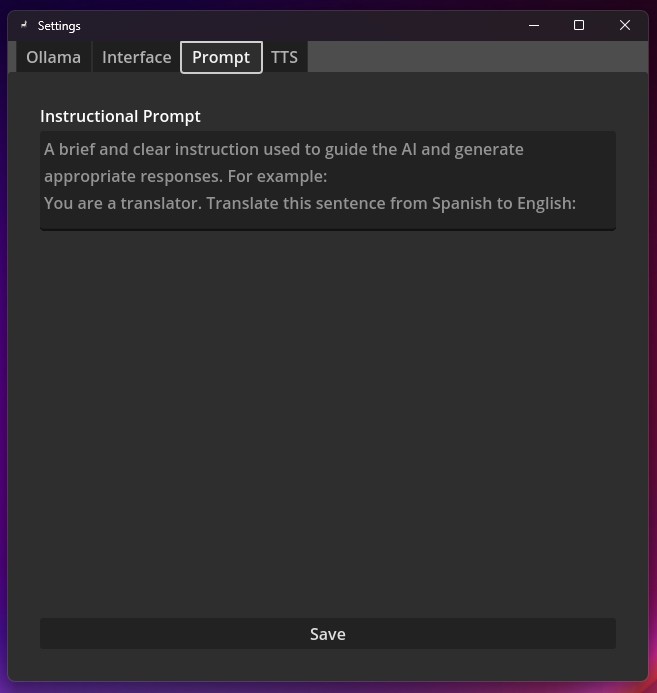The height and width of the screenshot is (693, 657).
Task: Maximize the Settings window
Action: [x=578, y=25]
